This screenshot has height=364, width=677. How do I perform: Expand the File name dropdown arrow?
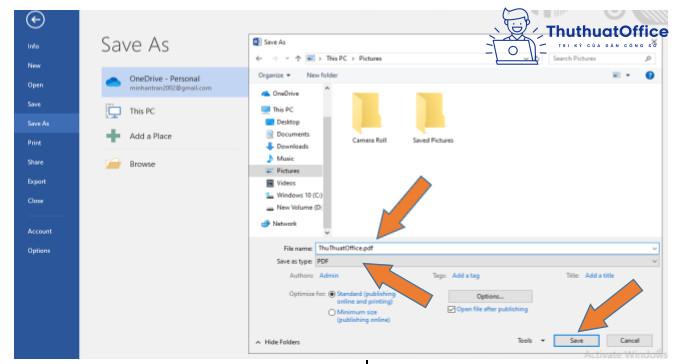[655, 248]
